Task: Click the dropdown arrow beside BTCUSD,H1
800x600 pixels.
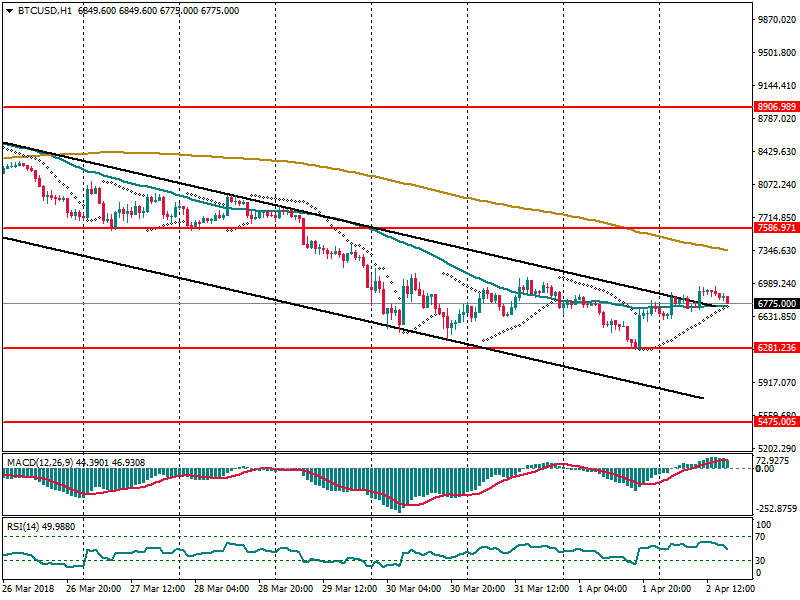Action: click(x=8, y=10)
